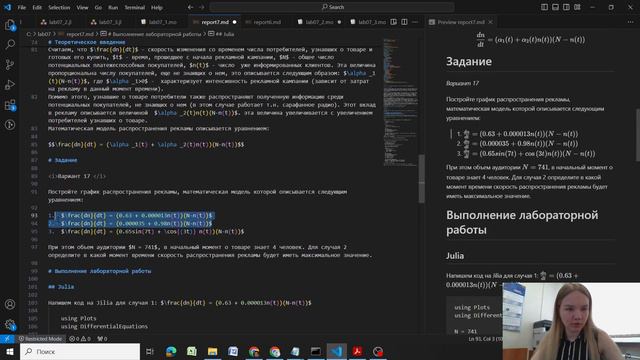Open preview to the side icon
The width and height of the screenshot is (640, 360).
click(x=393, y=22)
